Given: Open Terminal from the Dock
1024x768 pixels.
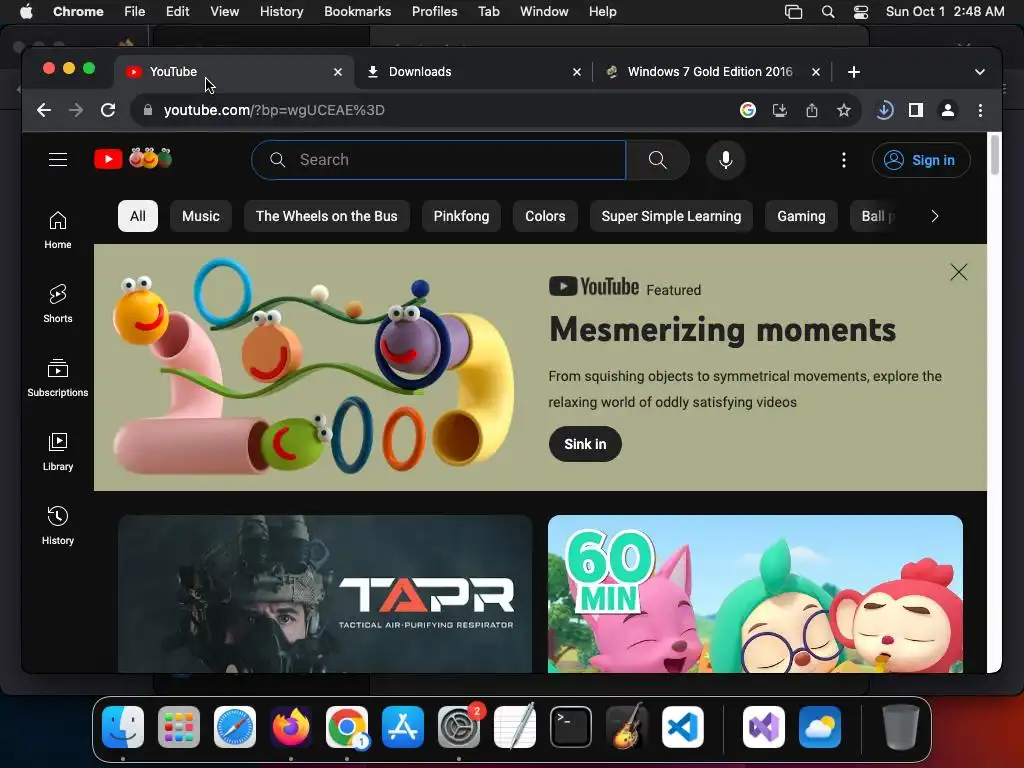Looking at the screenshot, I should (x=571, y=727).
